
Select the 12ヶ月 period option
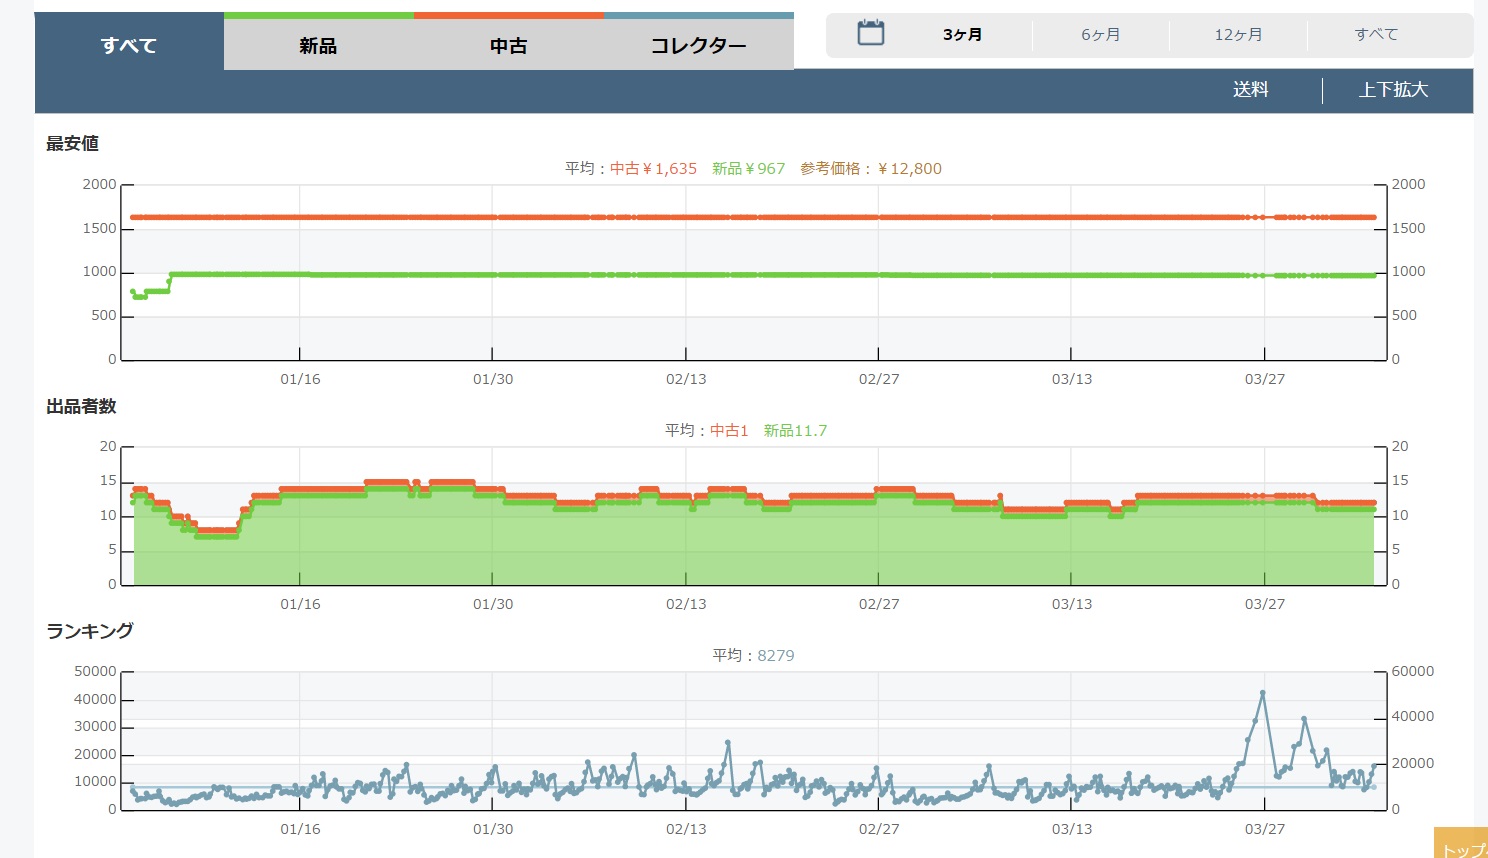click(1238, 35)
